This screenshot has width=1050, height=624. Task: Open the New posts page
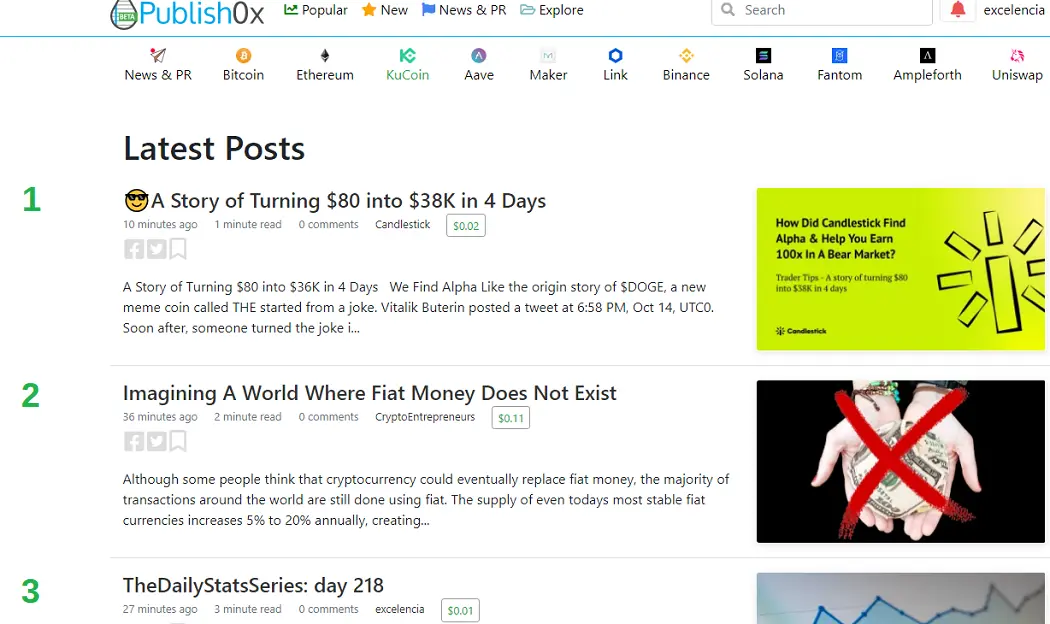pos(385,10)
